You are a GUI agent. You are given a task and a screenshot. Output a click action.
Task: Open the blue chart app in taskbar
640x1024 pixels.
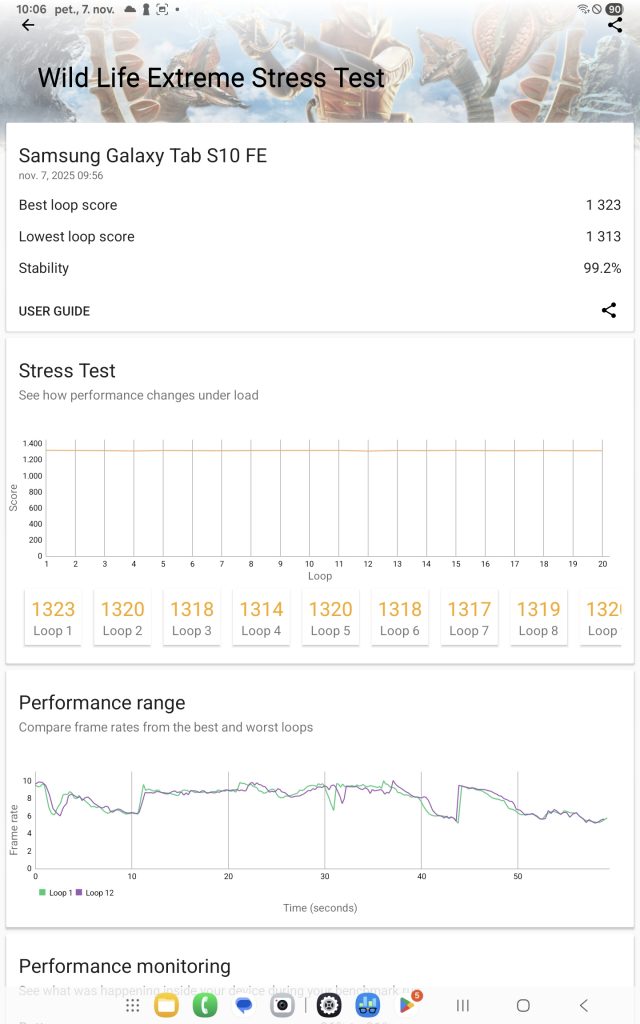point(368,1005)
